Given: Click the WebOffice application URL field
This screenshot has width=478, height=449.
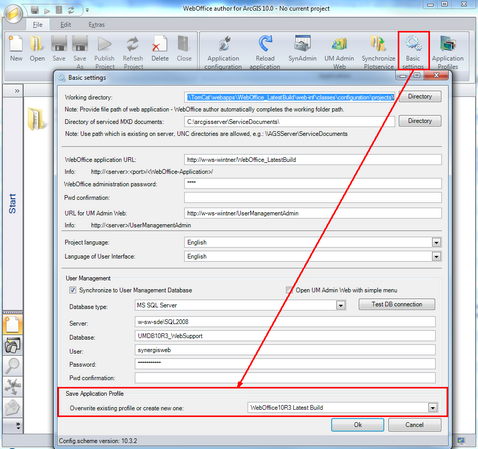Looking at the screenshot, I should (313, 160).
